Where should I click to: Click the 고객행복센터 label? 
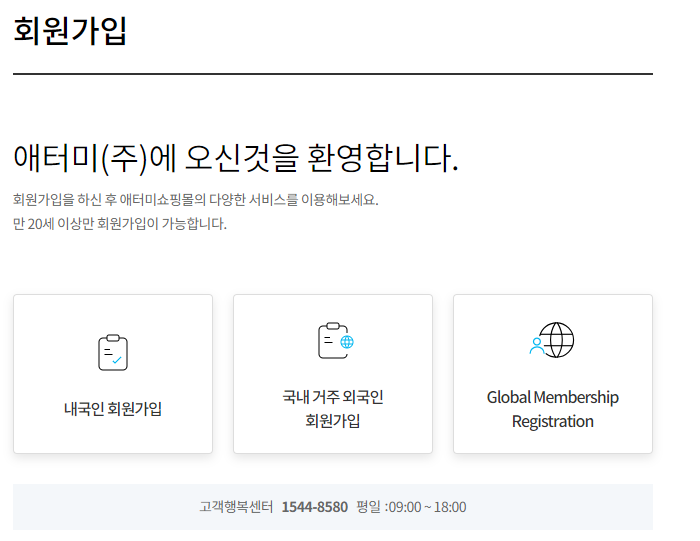click(236, 507)
